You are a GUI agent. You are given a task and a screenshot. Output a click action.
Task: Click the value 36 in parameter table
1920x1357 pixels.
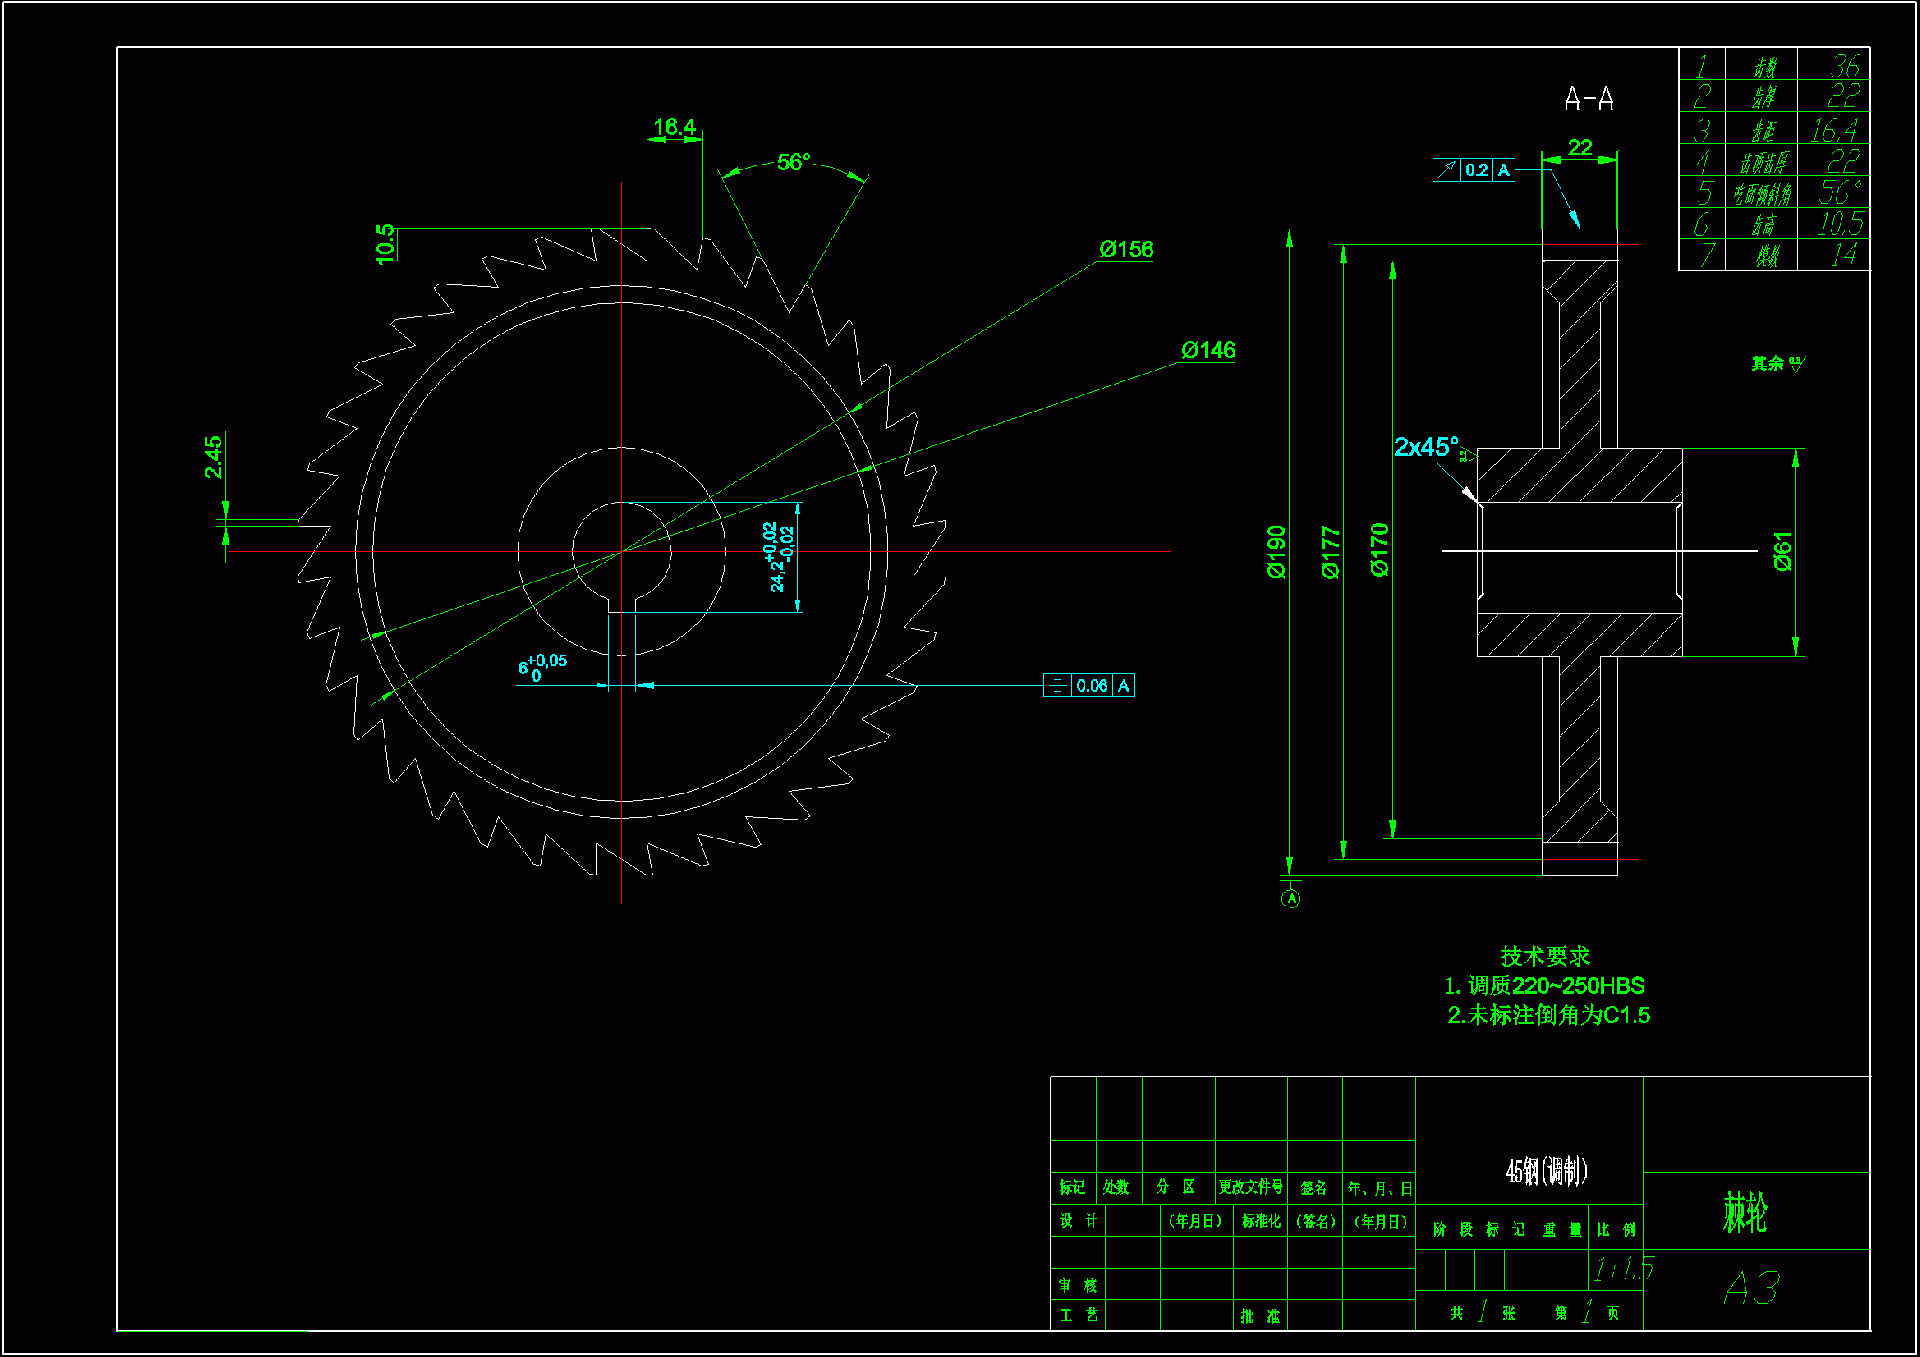[1844, 66]
